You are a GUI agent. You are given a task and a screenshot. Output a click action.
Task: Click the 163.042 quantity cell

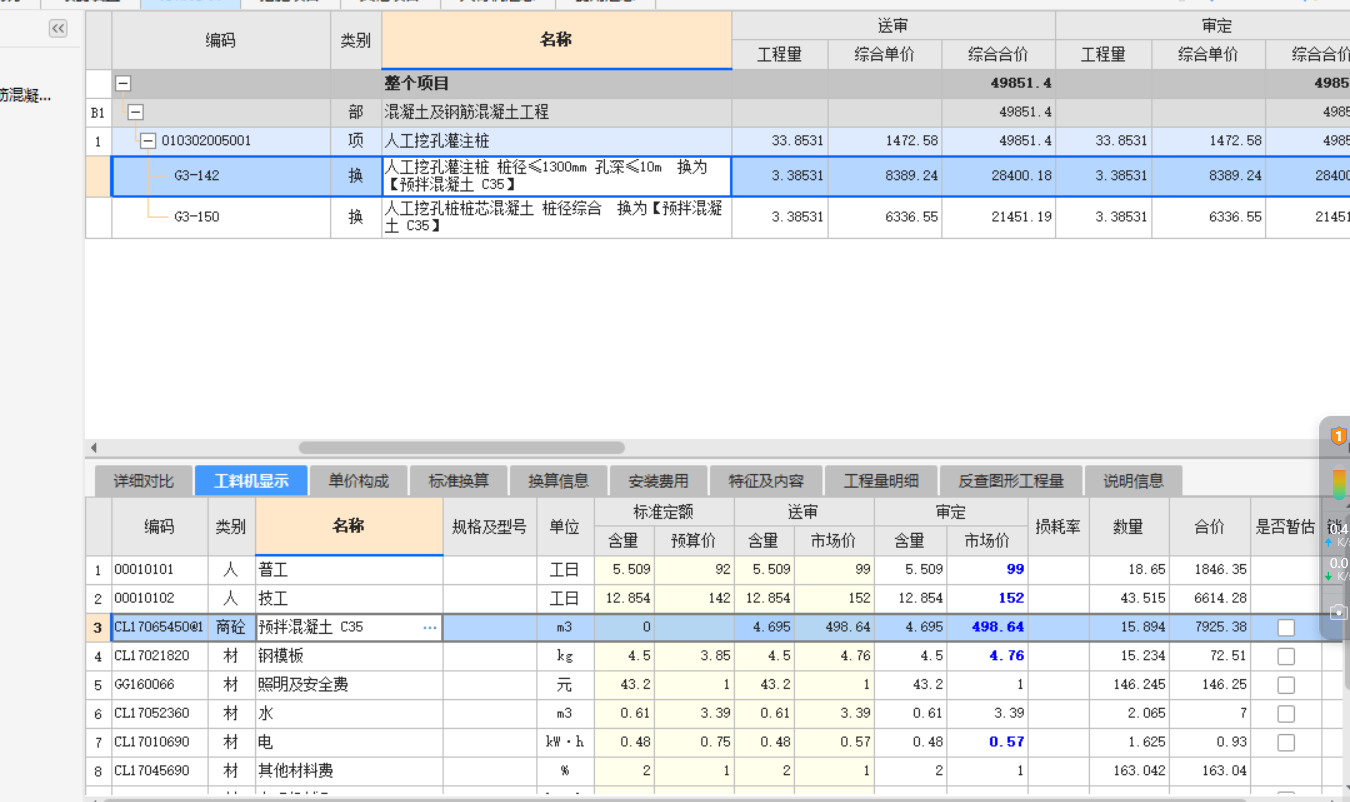1129,772
